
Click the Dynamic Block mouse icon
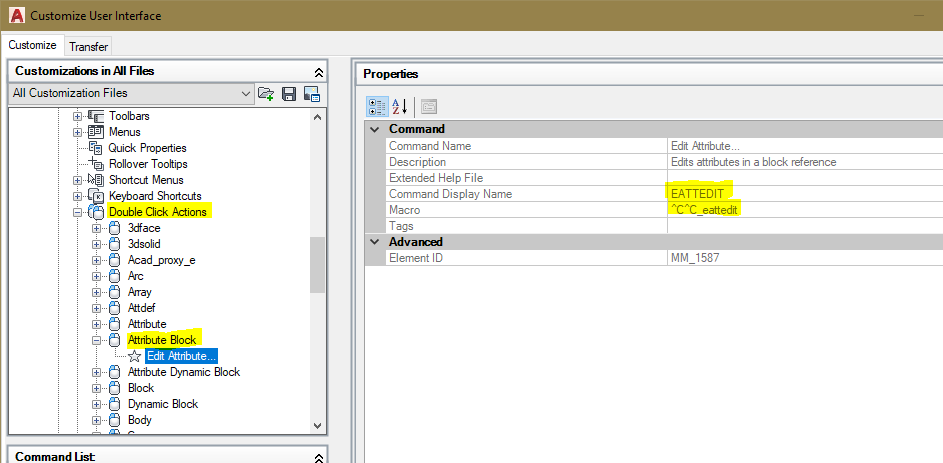pos(115,404)
